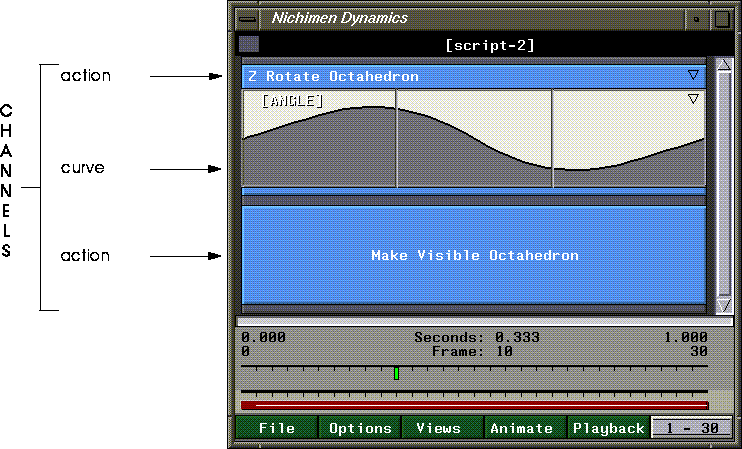Select the Z Rotate Octahedron action bar
Screen dimensions: 742x449
click(x=474, y=76)
